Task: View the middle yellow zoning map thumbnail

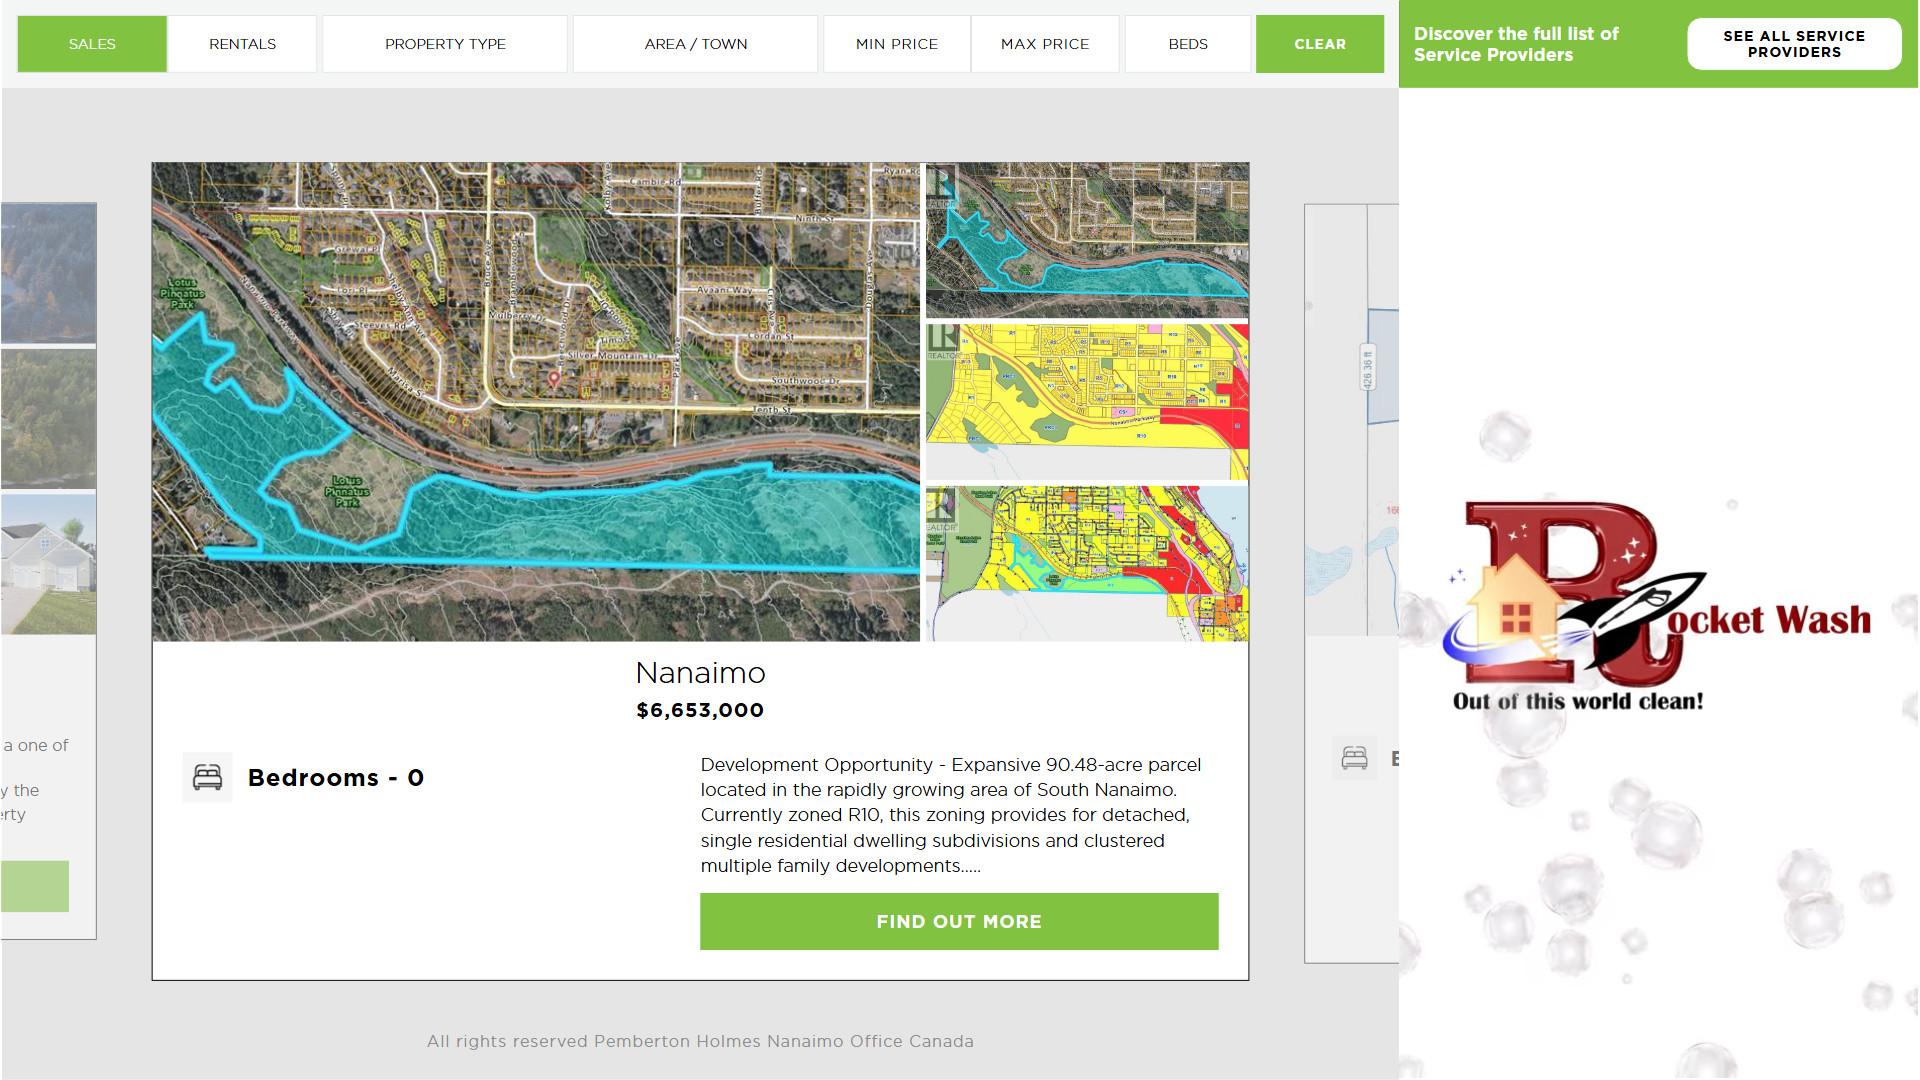Action: (x=1086, y=401)
